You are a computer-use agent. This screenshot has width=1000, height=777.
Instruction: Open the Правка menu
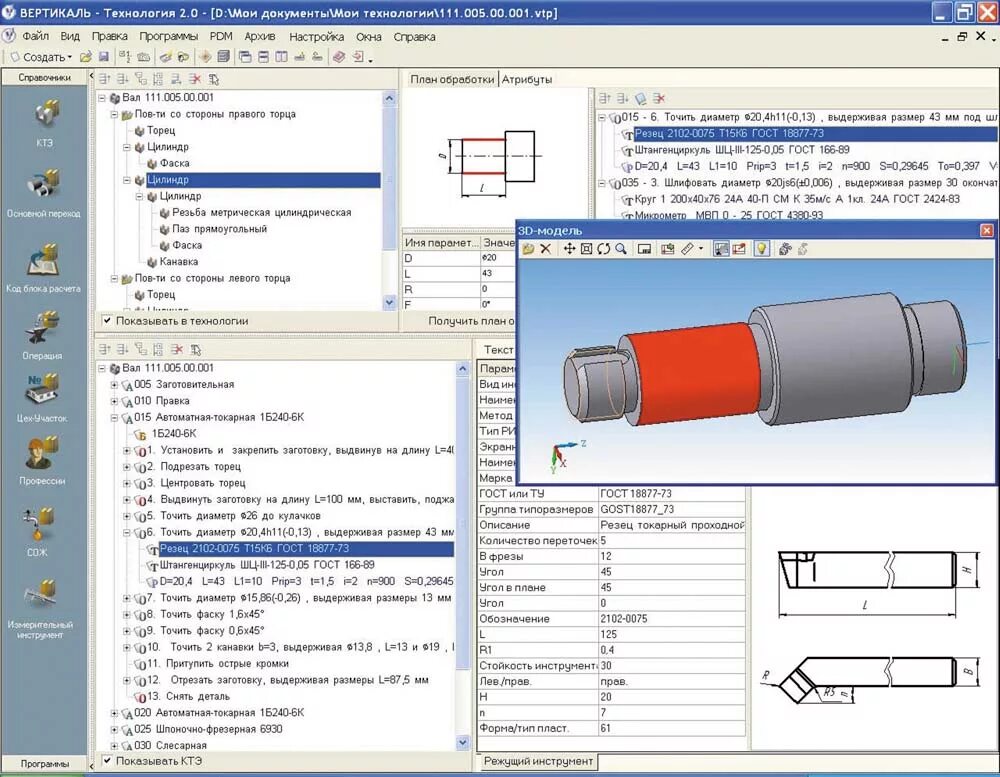[x=109, y=36]
